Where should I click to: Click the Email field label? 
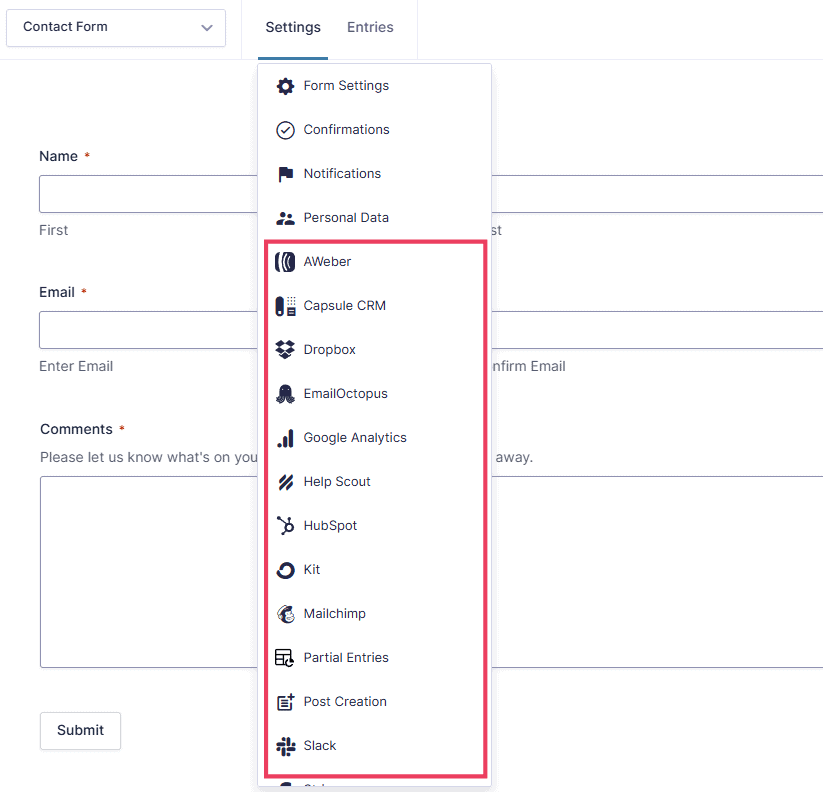tap(57, 292)
